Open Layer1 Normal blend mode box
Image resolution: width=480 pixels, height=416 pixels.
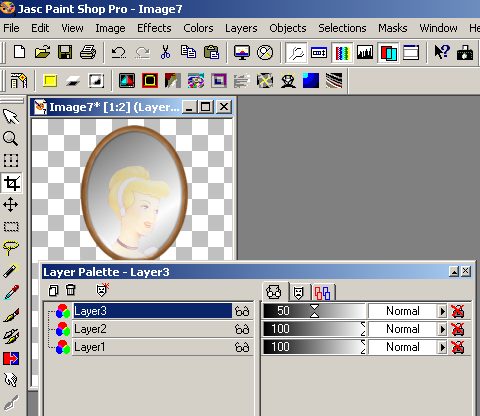click(x=403, y=347)
